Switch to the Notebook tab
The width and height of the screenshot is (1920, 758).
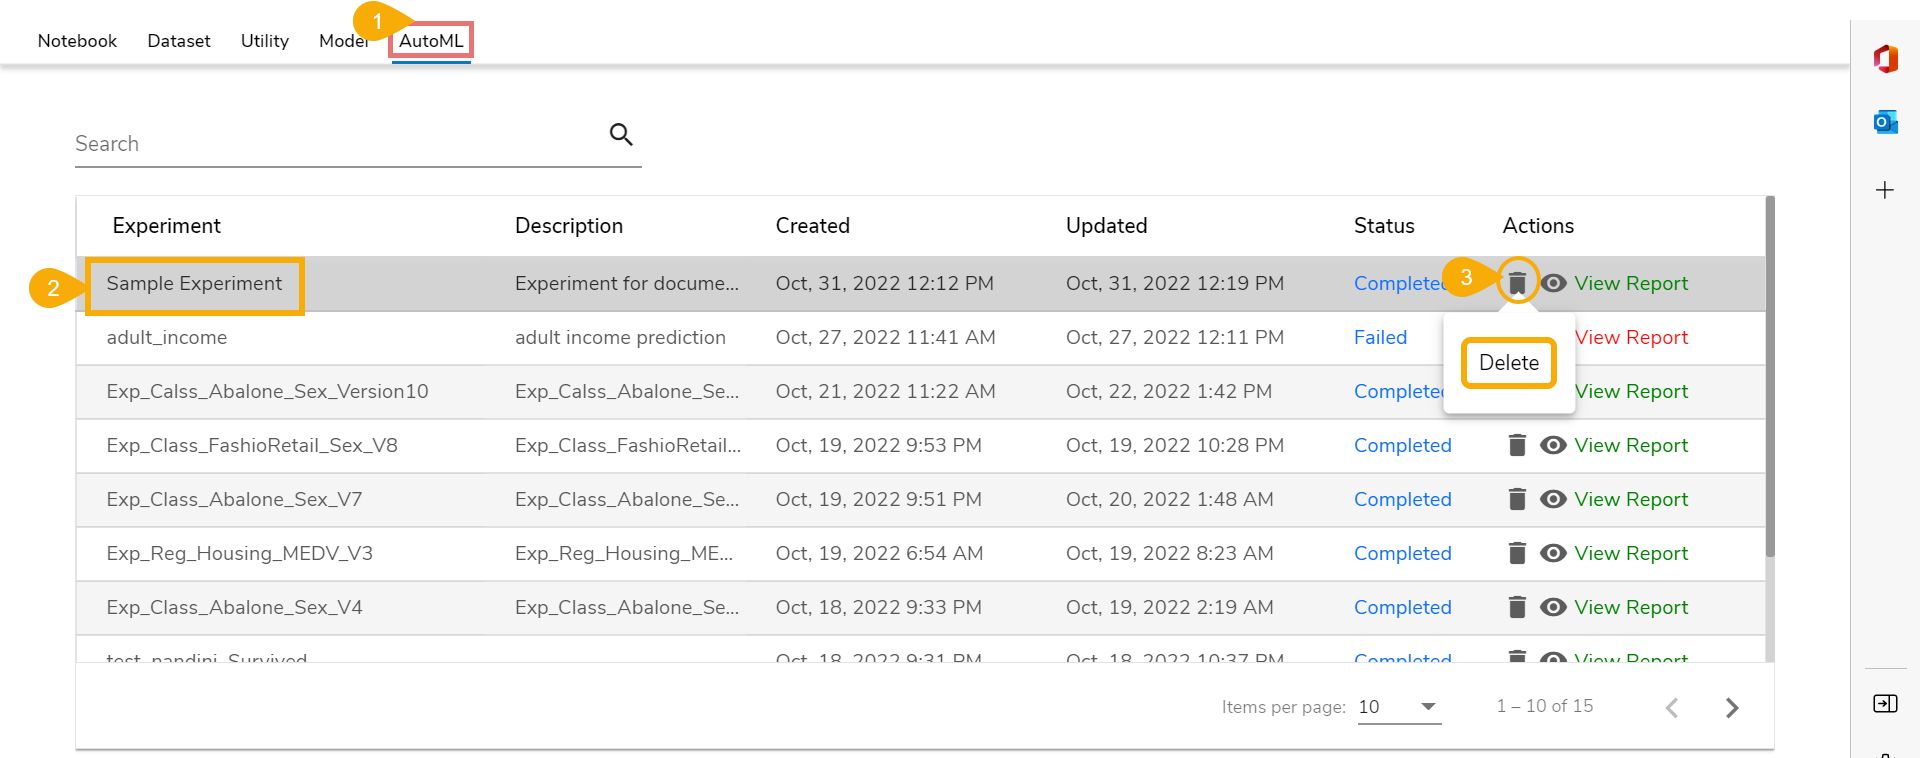[77, 41]
